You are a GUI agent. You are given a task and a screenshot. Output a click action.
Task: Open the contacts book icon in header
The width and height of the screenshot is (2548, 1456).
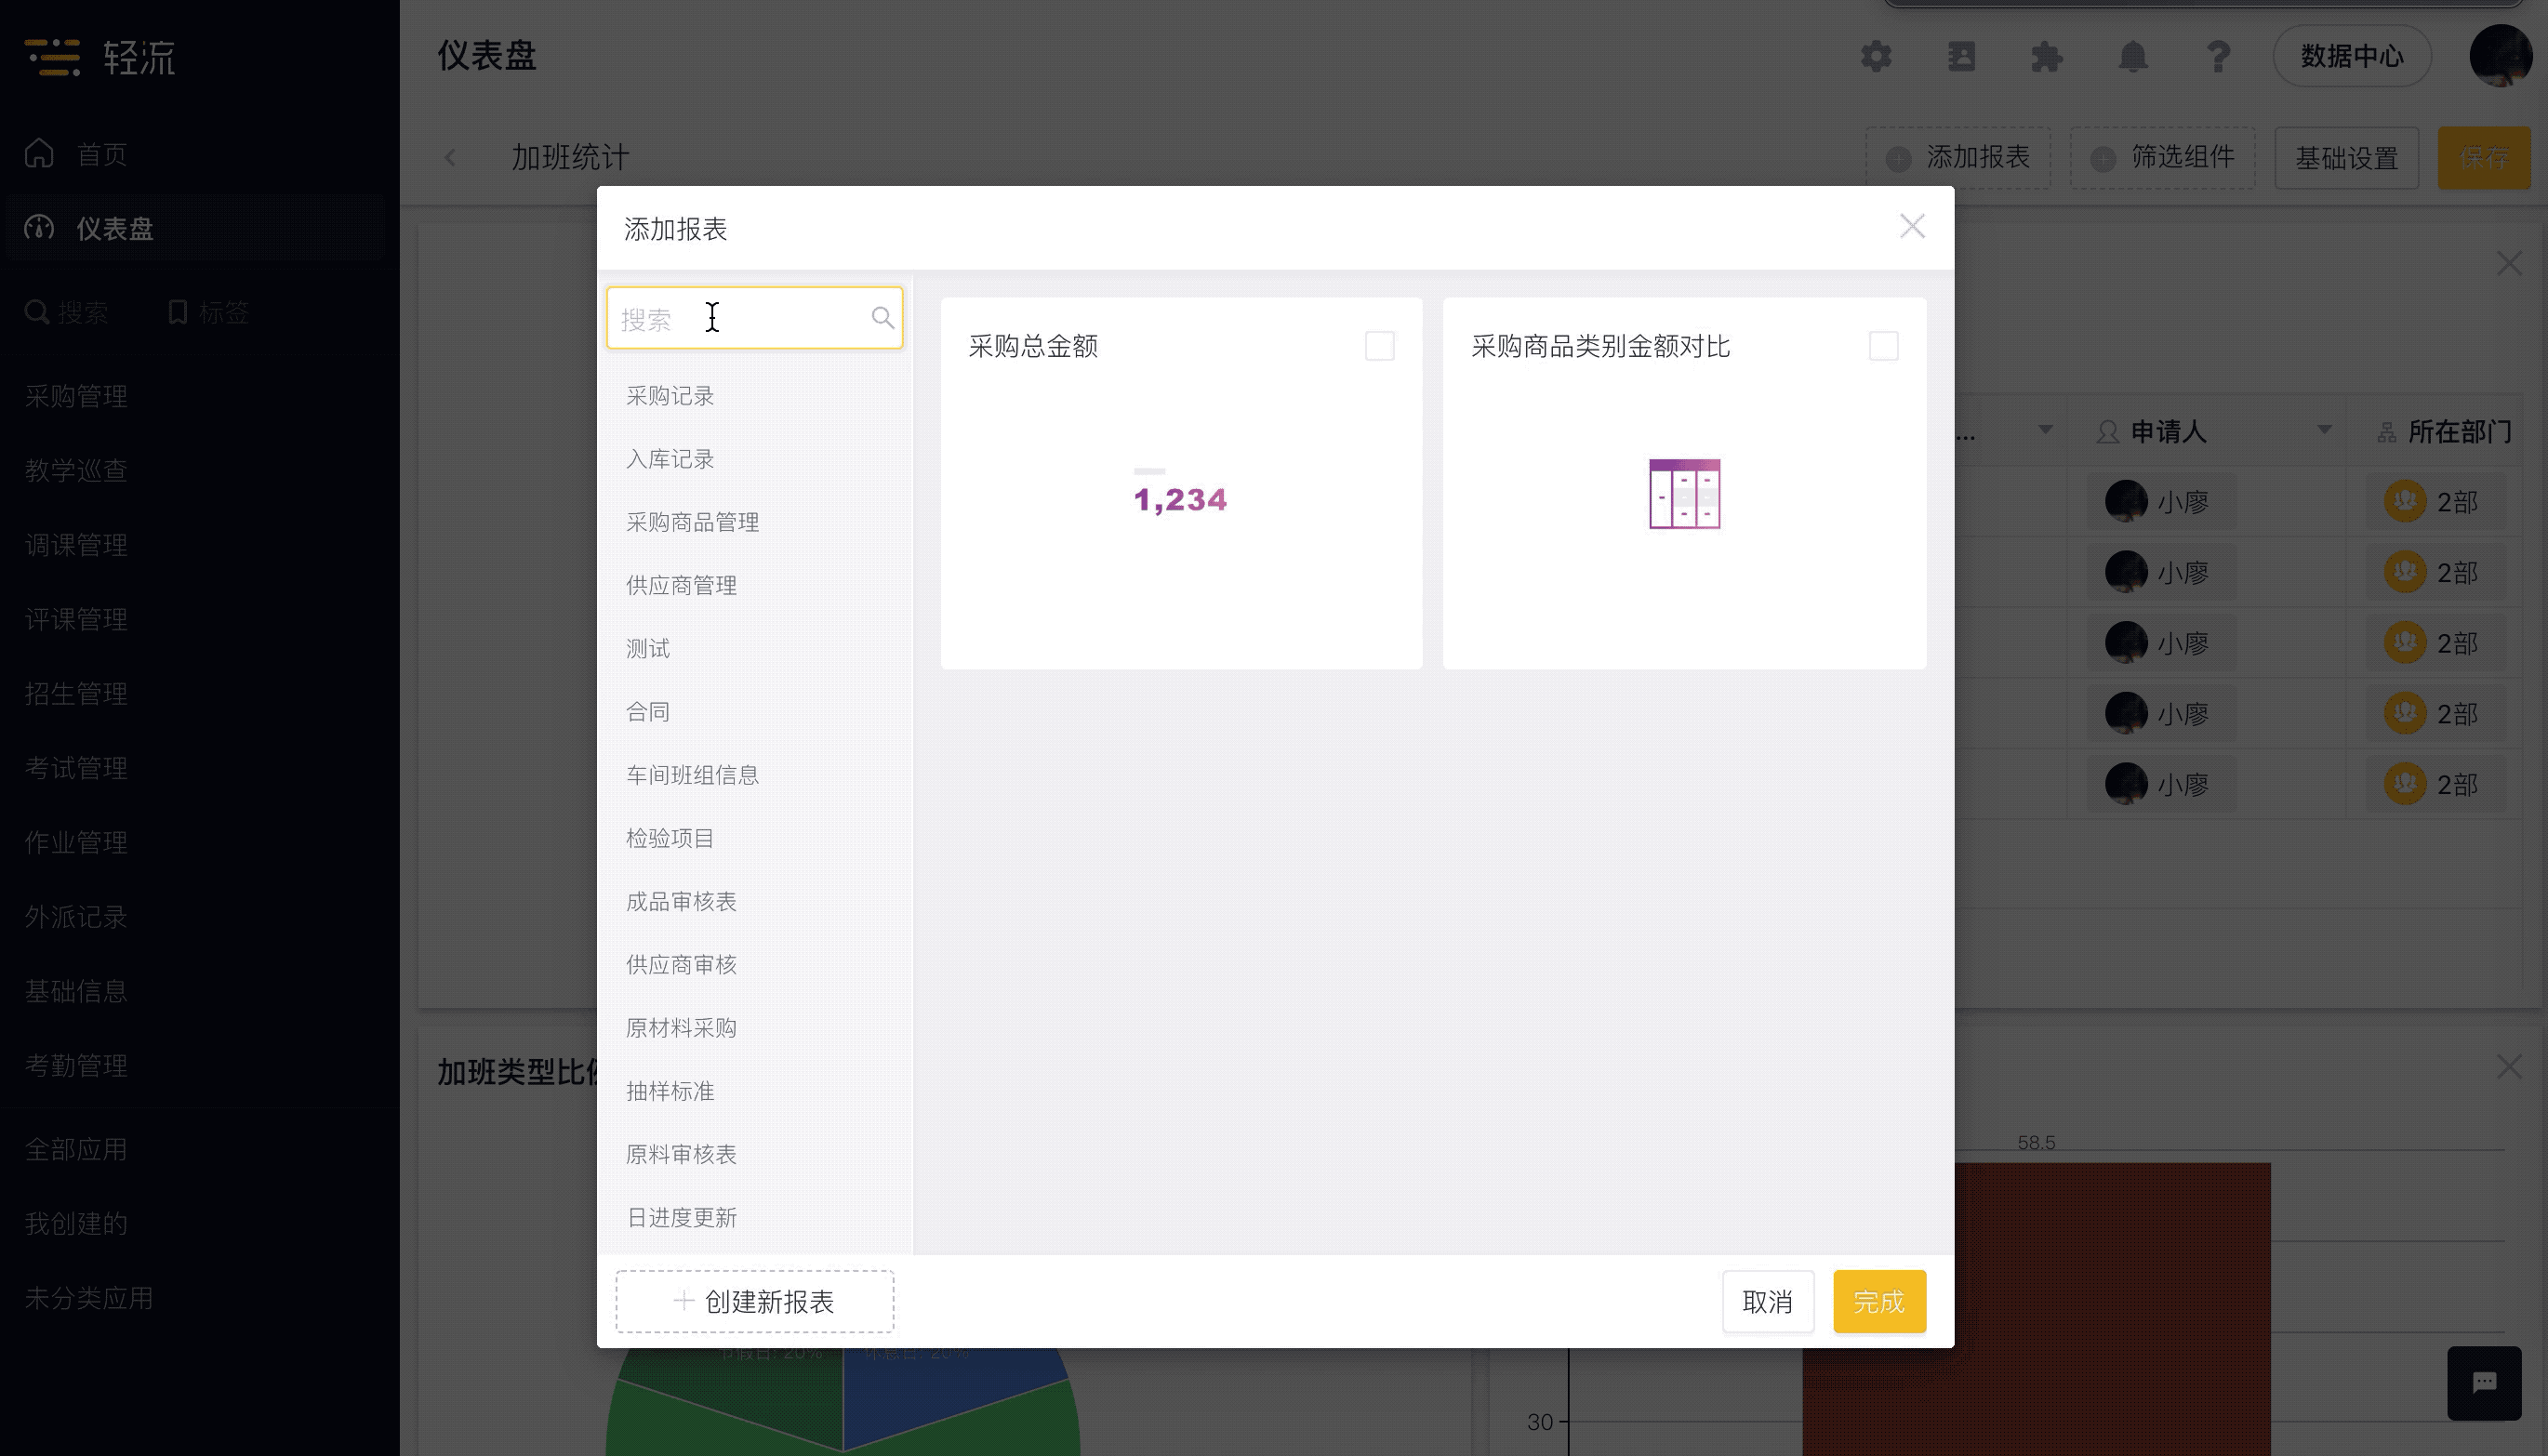(1961, 56)
